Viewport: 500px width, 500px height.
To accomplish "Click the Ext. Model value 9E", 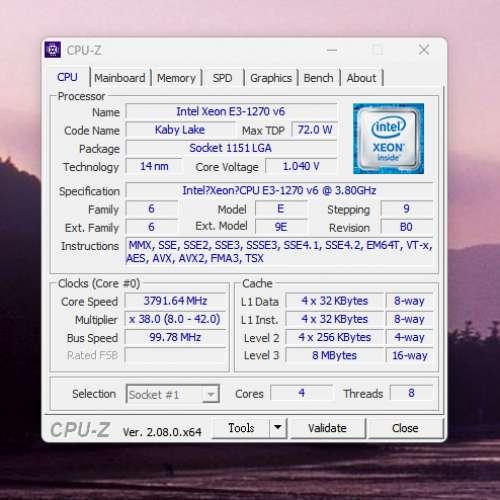I will (x=281, y=227).
